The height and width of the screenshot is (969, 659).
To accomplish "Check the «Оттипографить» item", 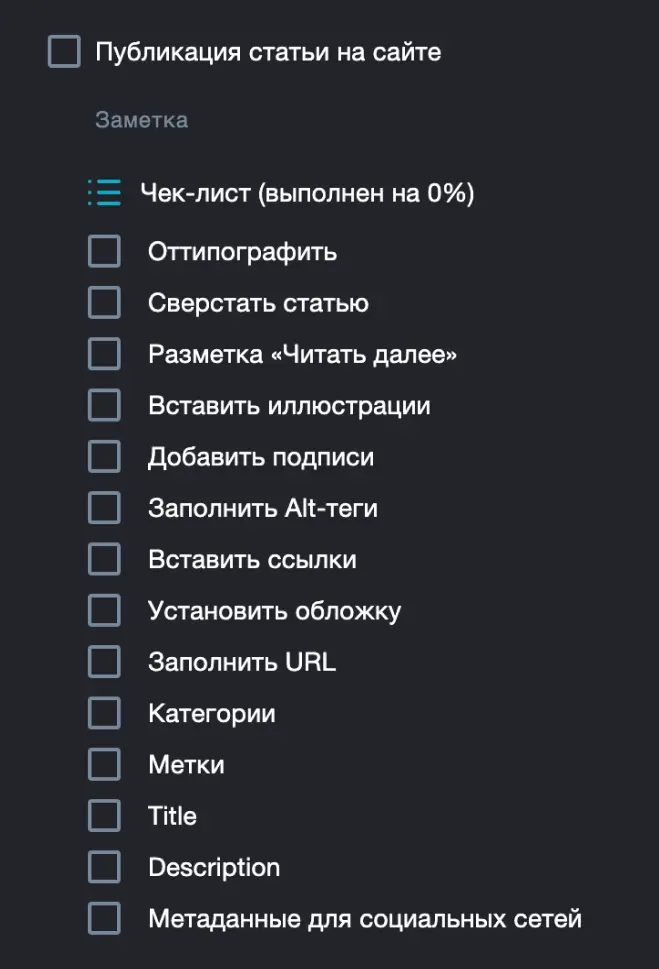I will coord(103,251).
